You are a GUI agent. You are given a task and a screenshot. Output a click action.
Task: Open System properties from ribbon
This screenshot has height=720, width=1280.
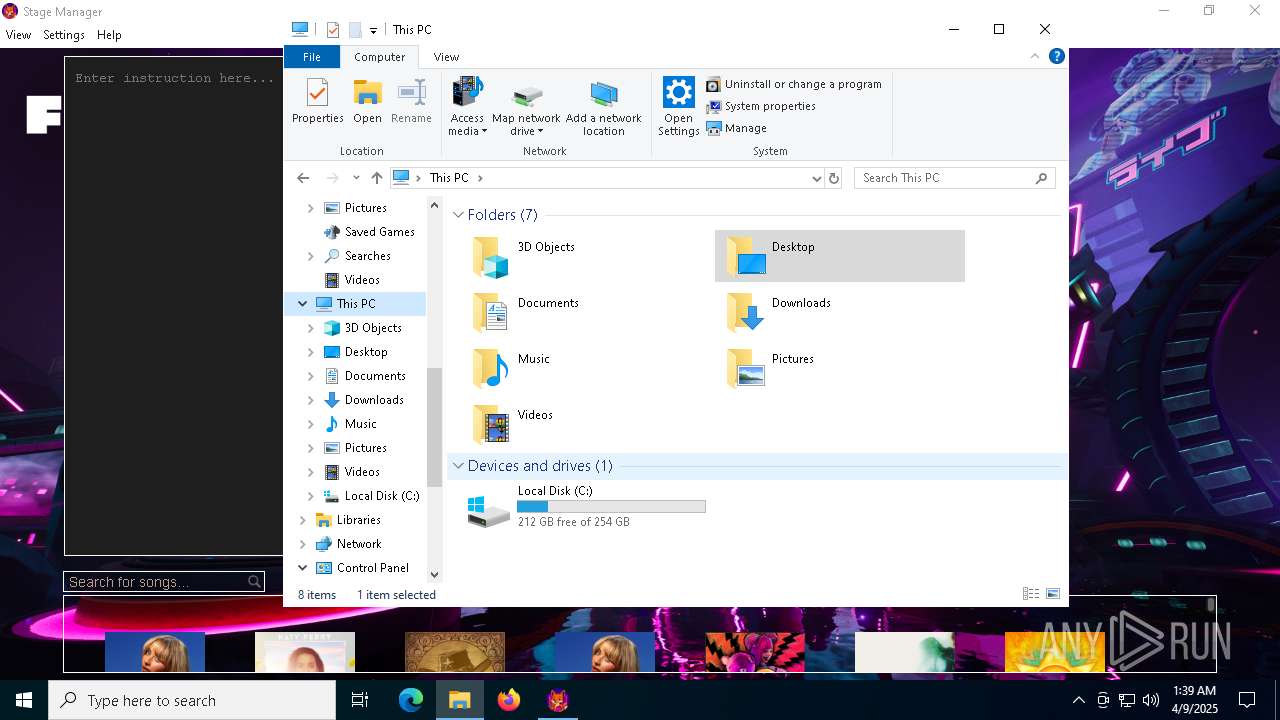point(761,106)
